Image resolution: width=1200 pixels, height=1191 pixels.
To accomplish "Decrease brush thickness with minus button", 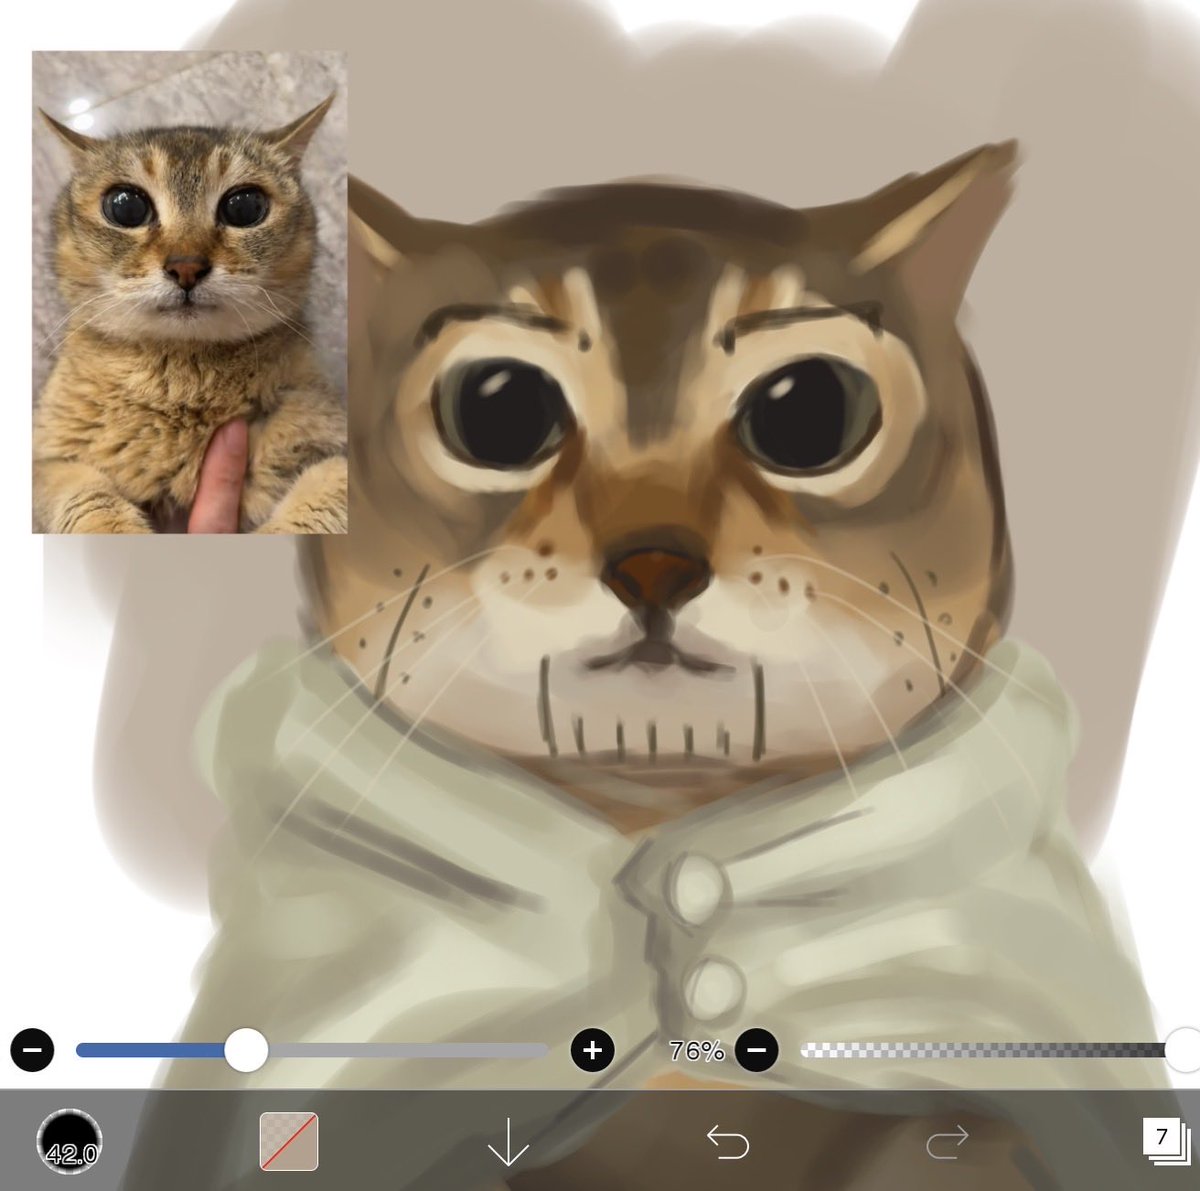I will 32,1050.
